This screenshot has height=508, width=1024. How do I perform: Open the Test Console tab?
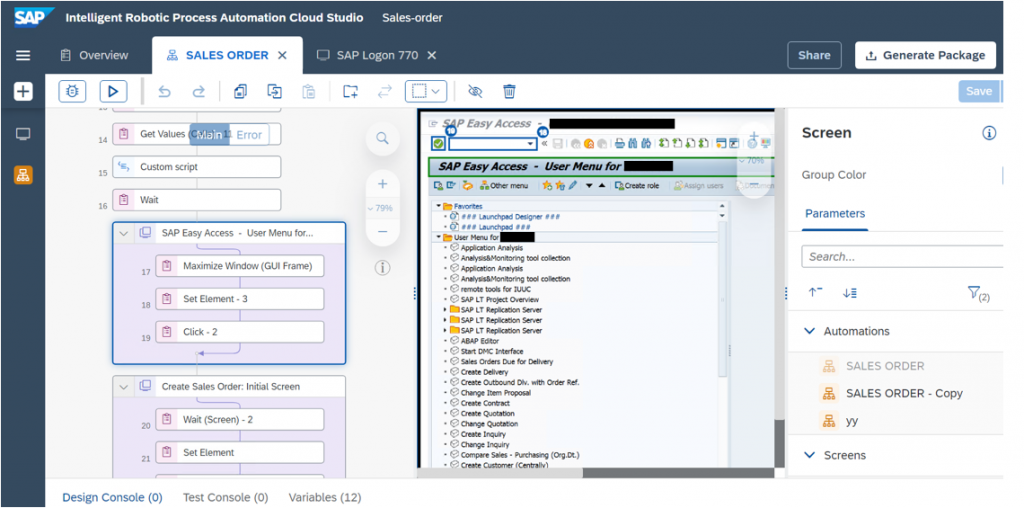(x=225, y=498)
